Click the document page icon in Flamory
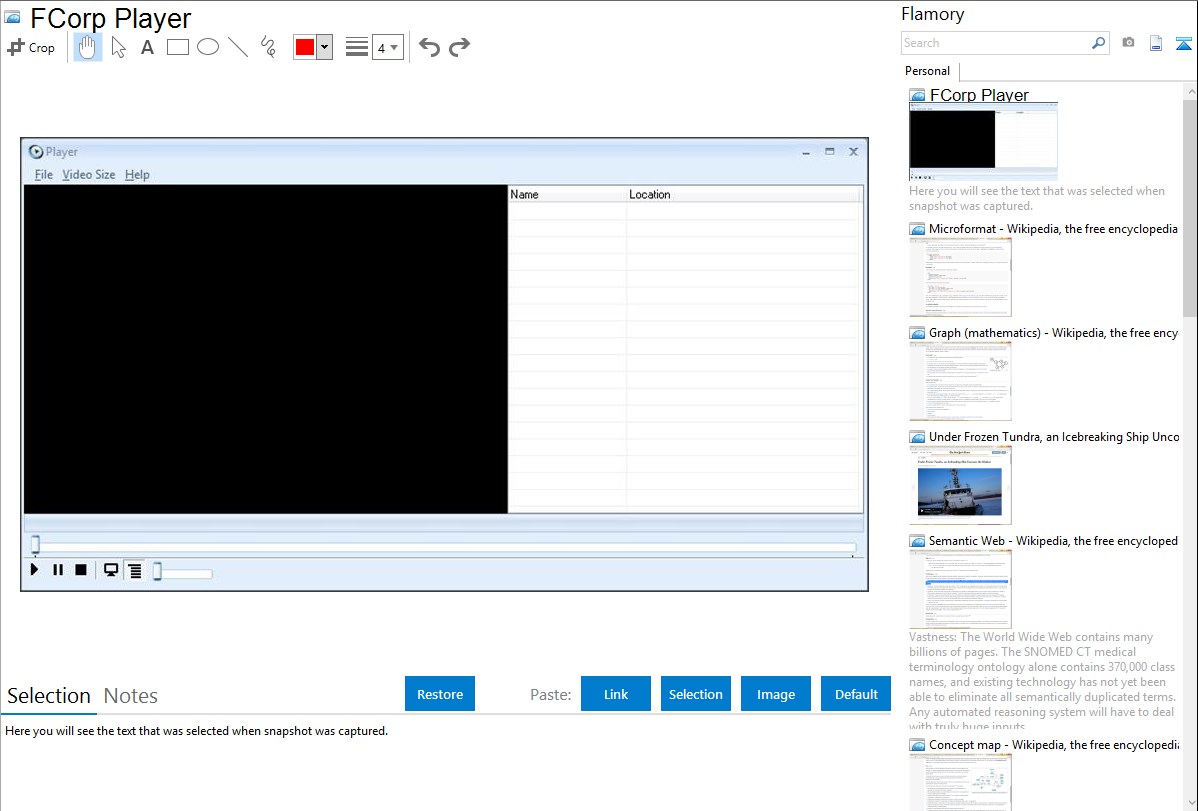Viewport: 1198px width, 811px height. [1156, 43]
